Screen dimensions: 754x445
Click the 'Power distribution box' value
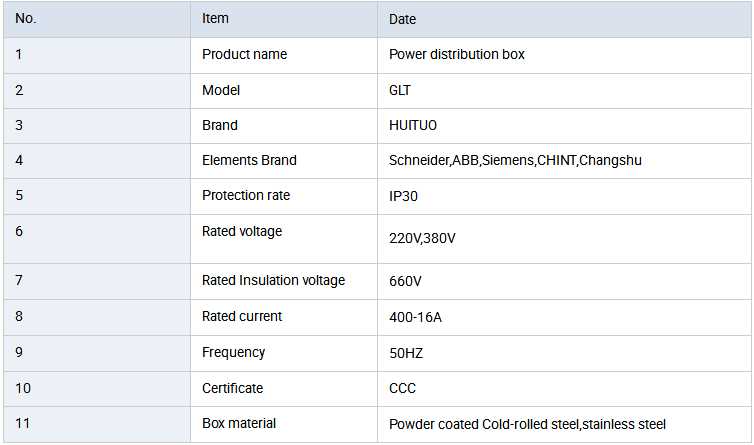pos(456,54)
